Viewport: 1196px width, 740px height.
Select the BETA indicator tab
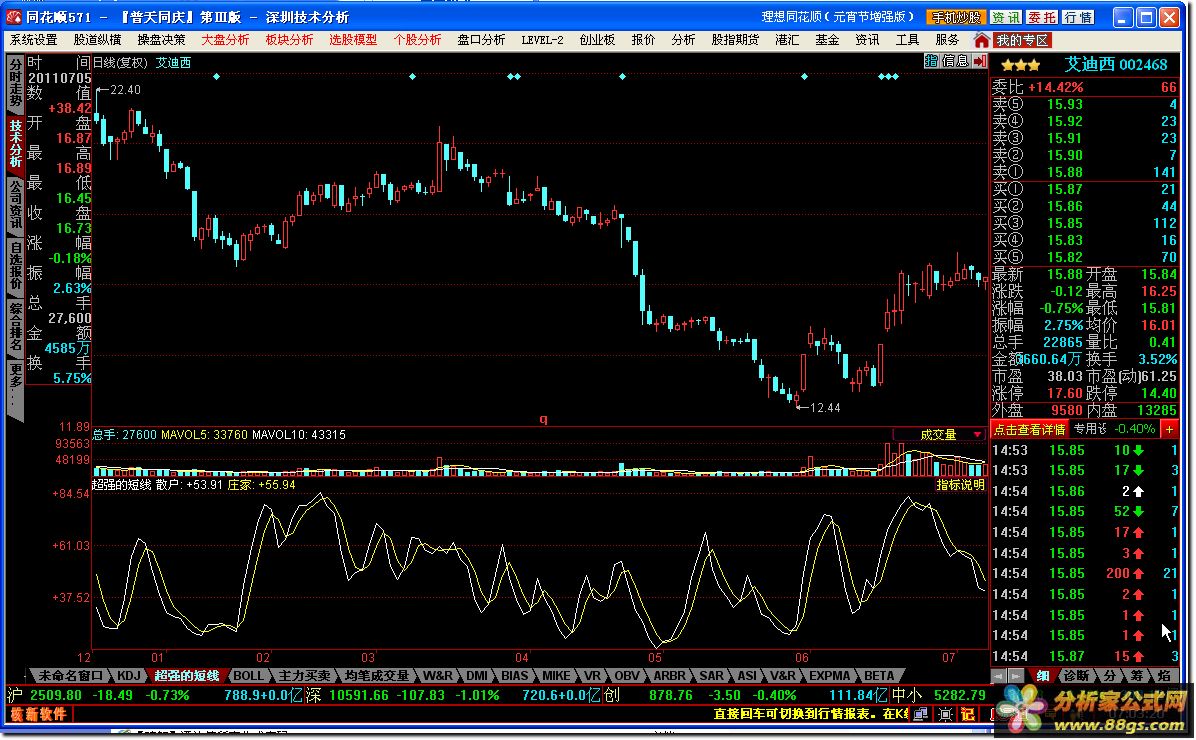click(x=879, y=676)
